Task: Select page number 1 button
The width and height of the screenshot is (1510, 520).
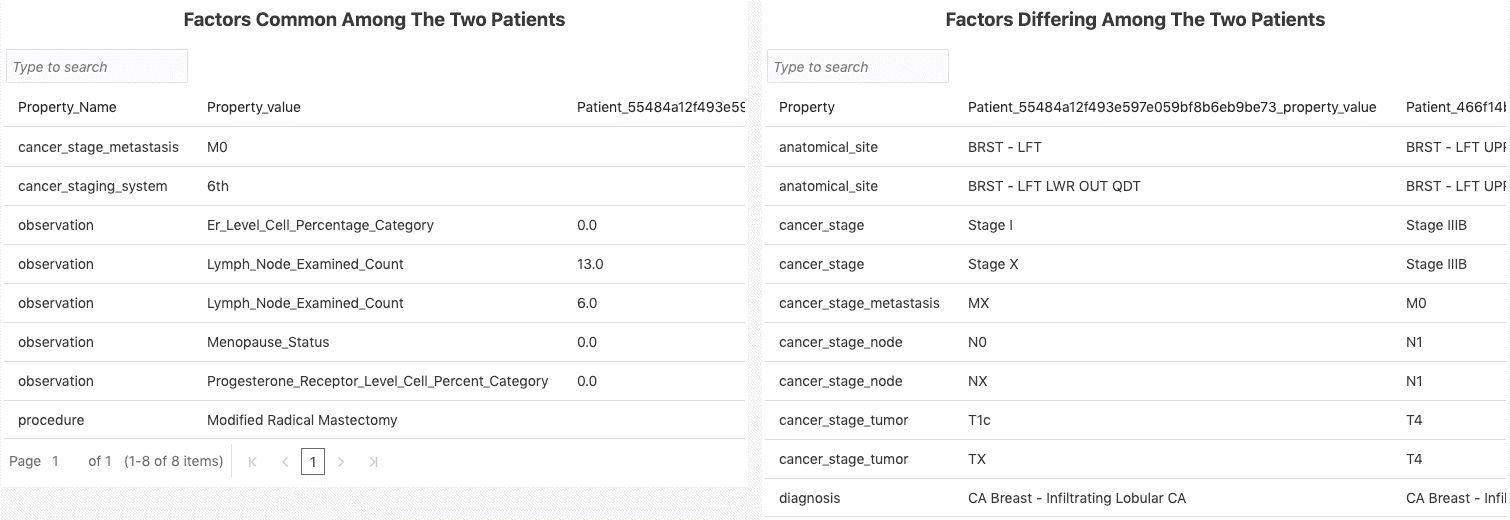Action: coord(313,462)
